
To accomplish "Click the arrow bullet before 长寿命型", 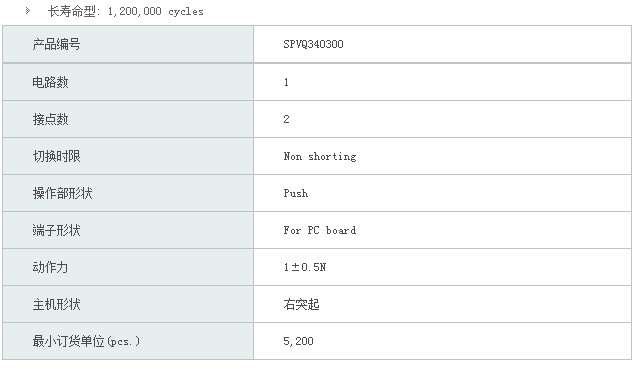I will coord(28,11).
